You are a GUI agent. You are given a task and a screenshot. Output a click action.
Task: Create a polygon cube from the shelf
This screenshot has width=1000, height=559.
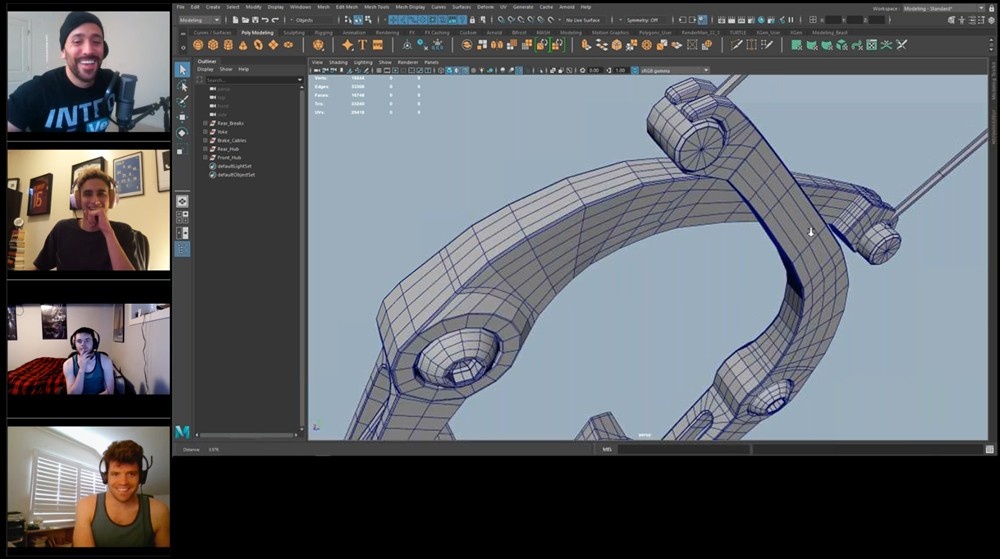point(213,45)
